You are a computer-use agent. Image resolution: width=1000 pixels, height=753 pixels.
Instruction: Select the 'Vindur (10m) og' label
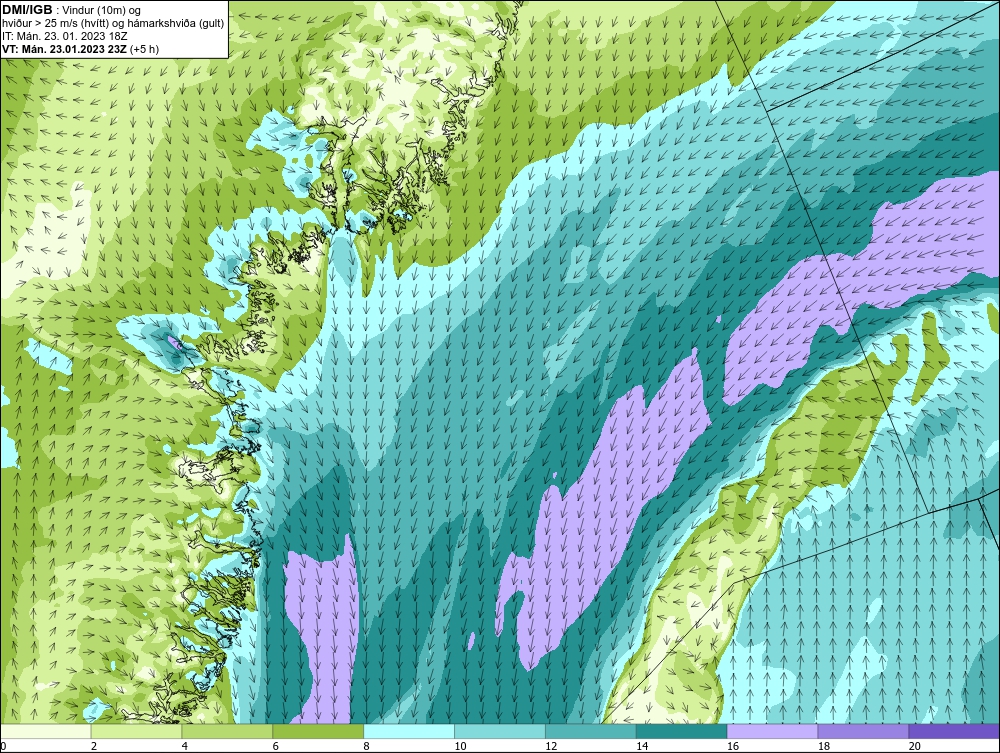(x=102, y=11)
